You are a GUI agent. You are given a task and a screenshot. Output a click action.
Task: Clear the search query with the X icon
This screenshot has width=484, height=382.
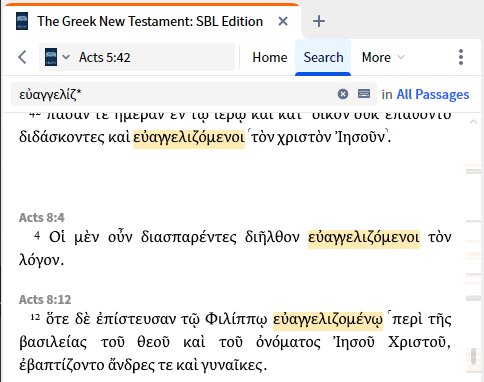[343, 94]
